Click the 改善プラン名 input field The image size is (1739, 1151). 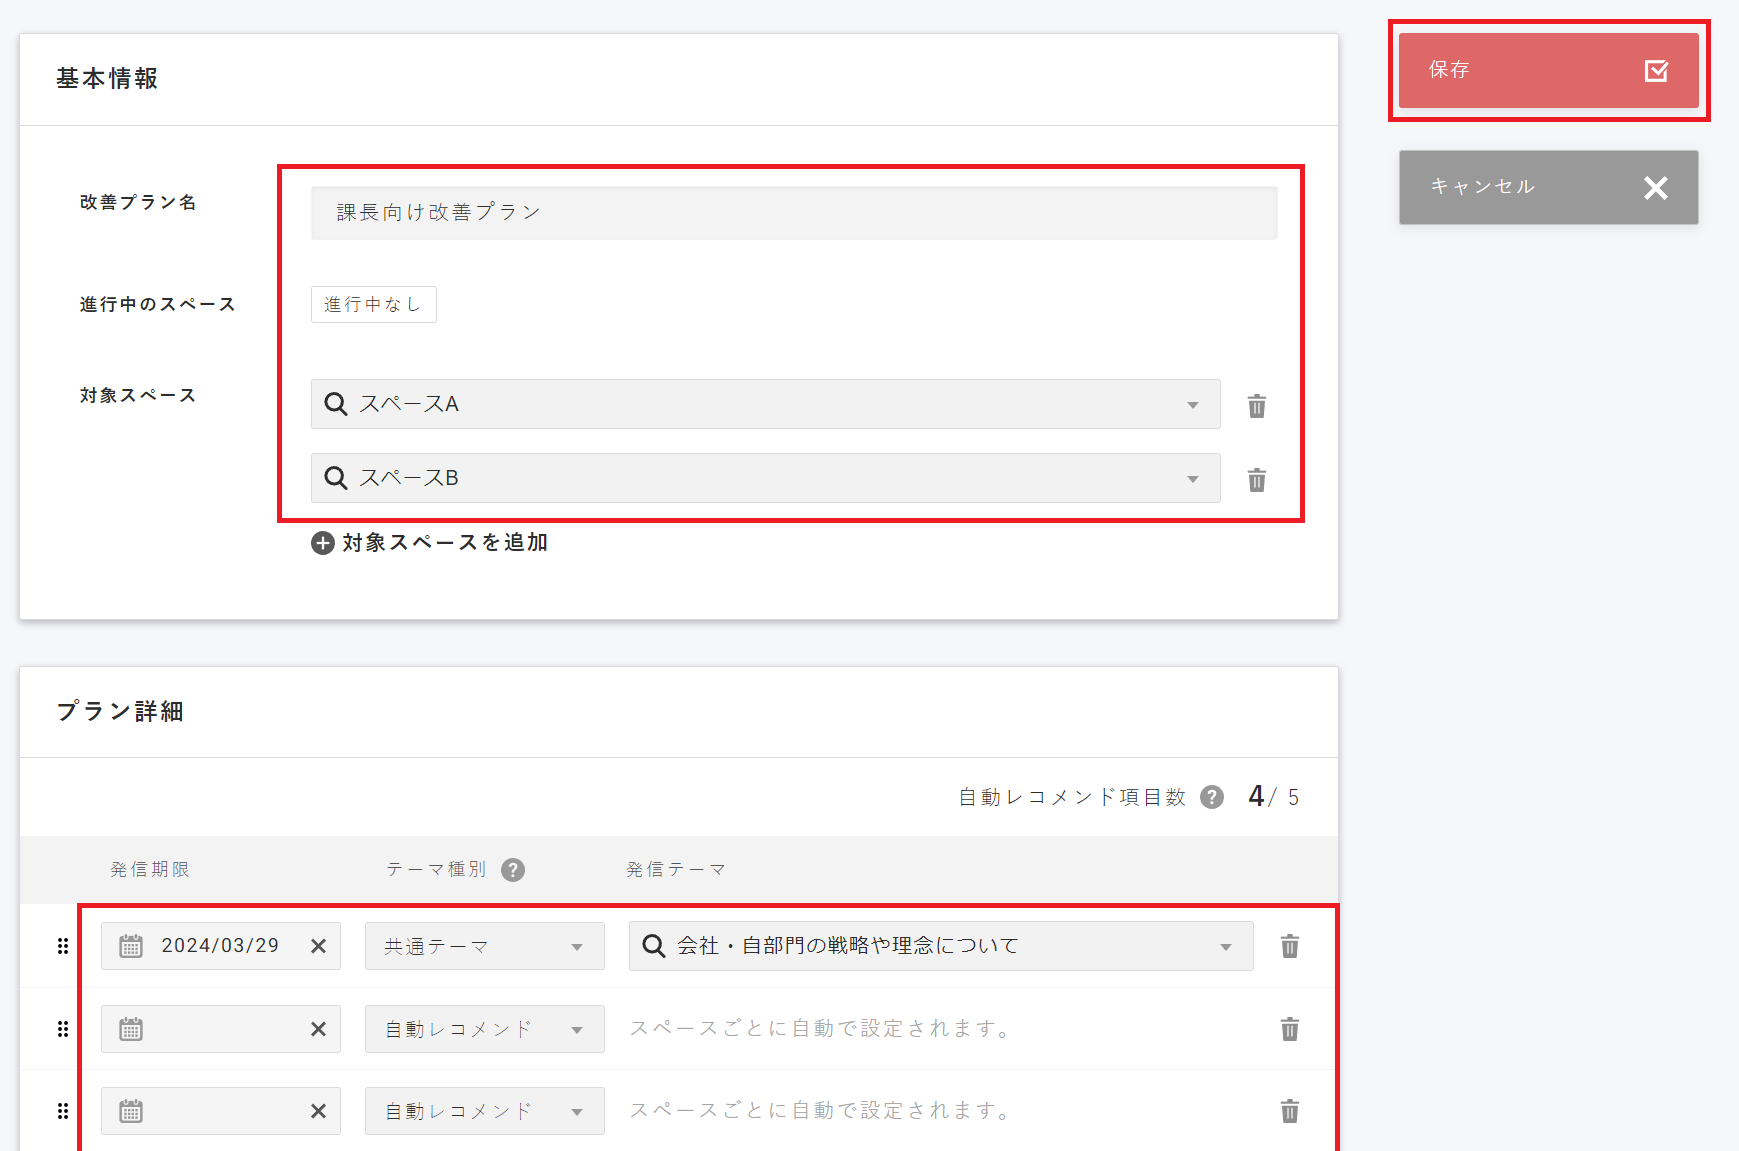click(794, 212)
